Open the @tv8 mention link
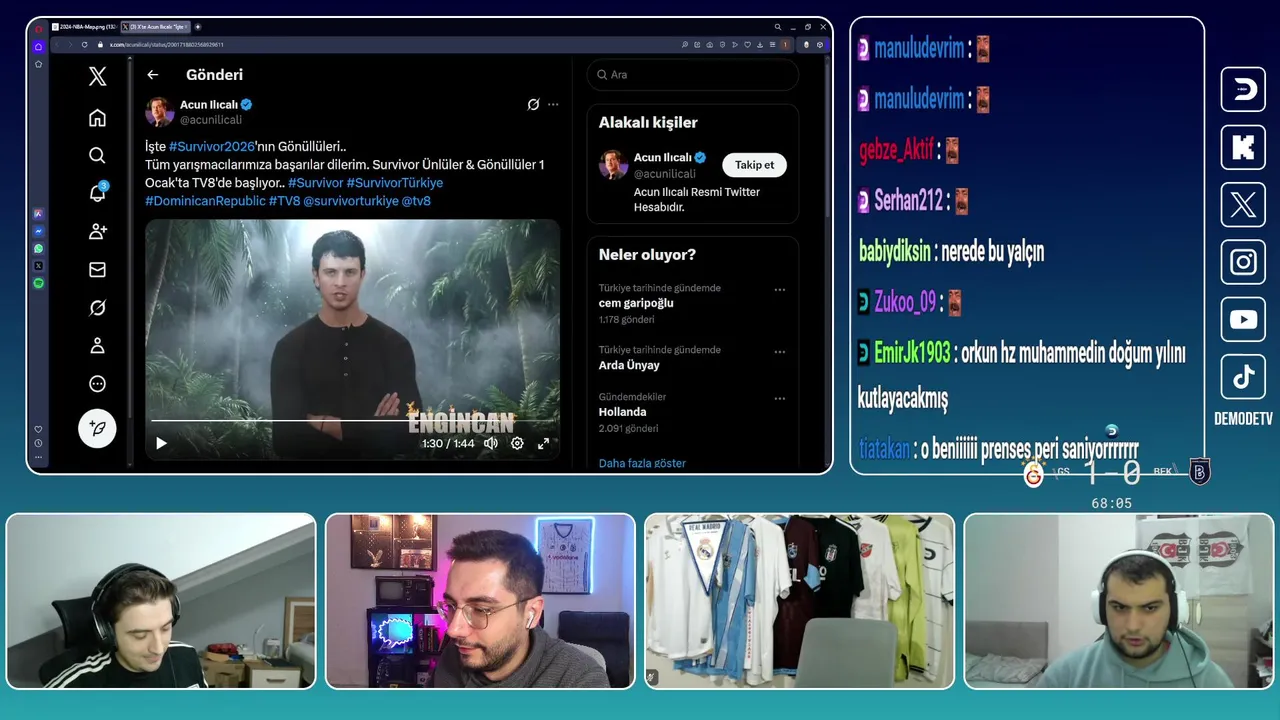1280x720 pixels. (x=416, y=201)
